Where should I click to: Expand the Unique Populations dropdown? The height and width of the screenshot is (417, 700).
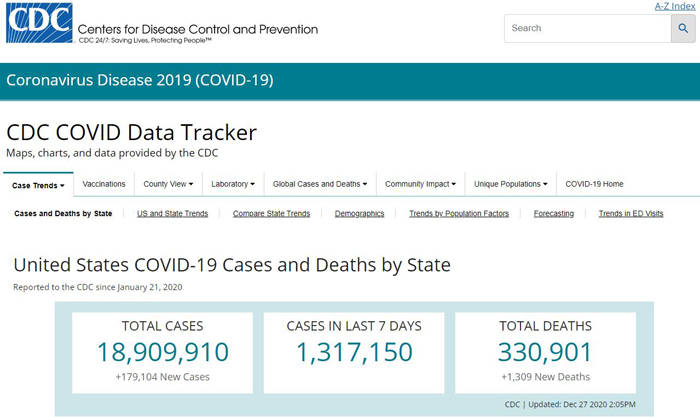point(511,184)
